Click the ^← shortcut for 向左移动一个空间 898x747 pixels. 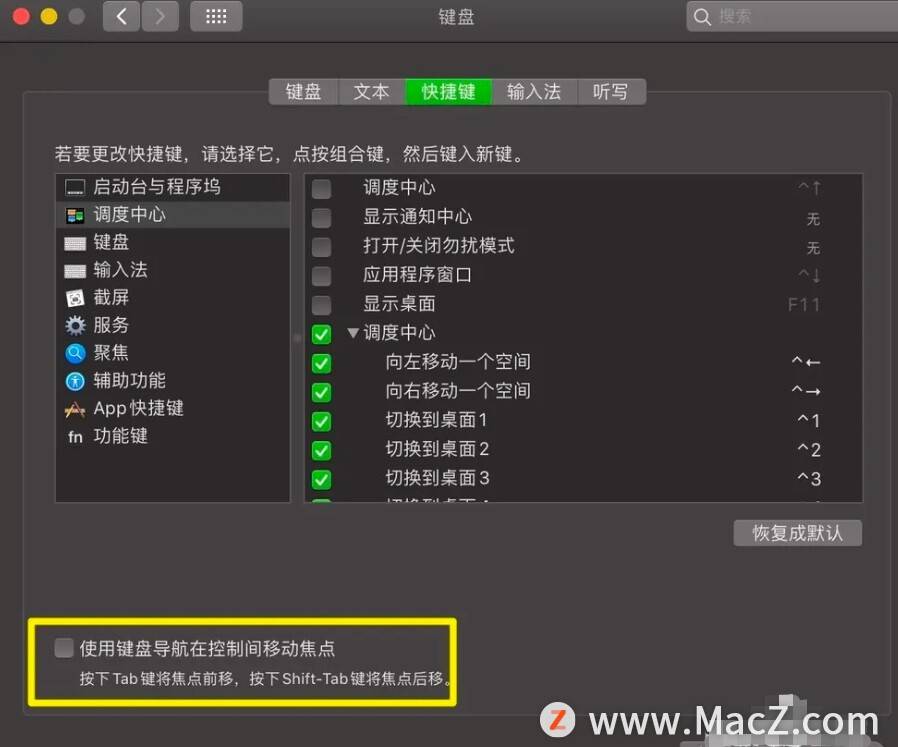point(806,362)
